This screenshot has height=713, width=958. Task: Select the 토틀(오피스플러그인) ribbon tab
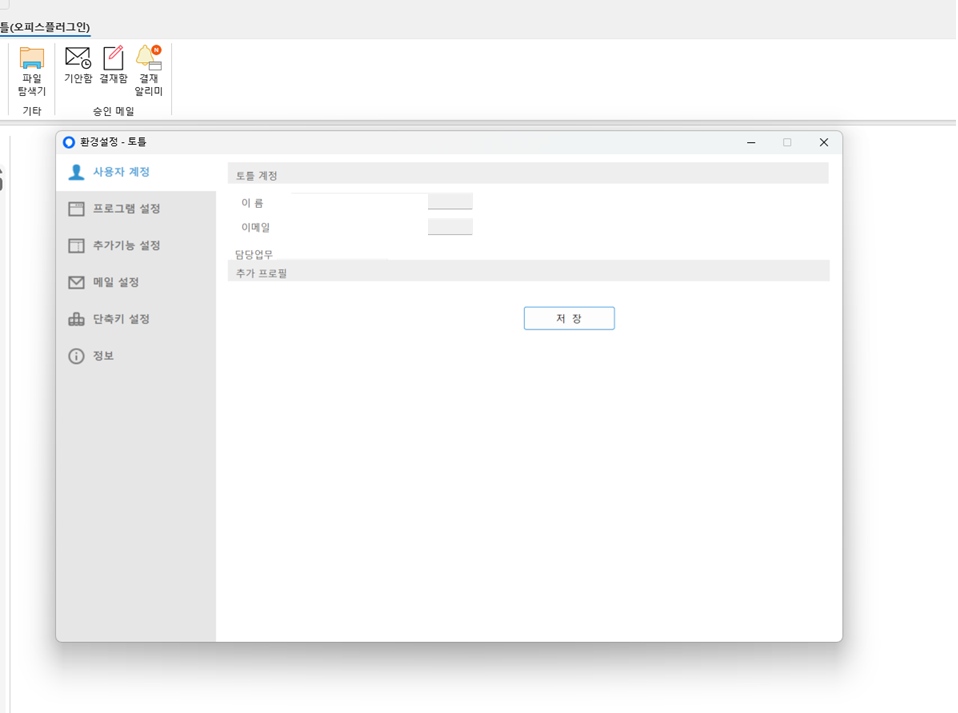click(45, 27)
